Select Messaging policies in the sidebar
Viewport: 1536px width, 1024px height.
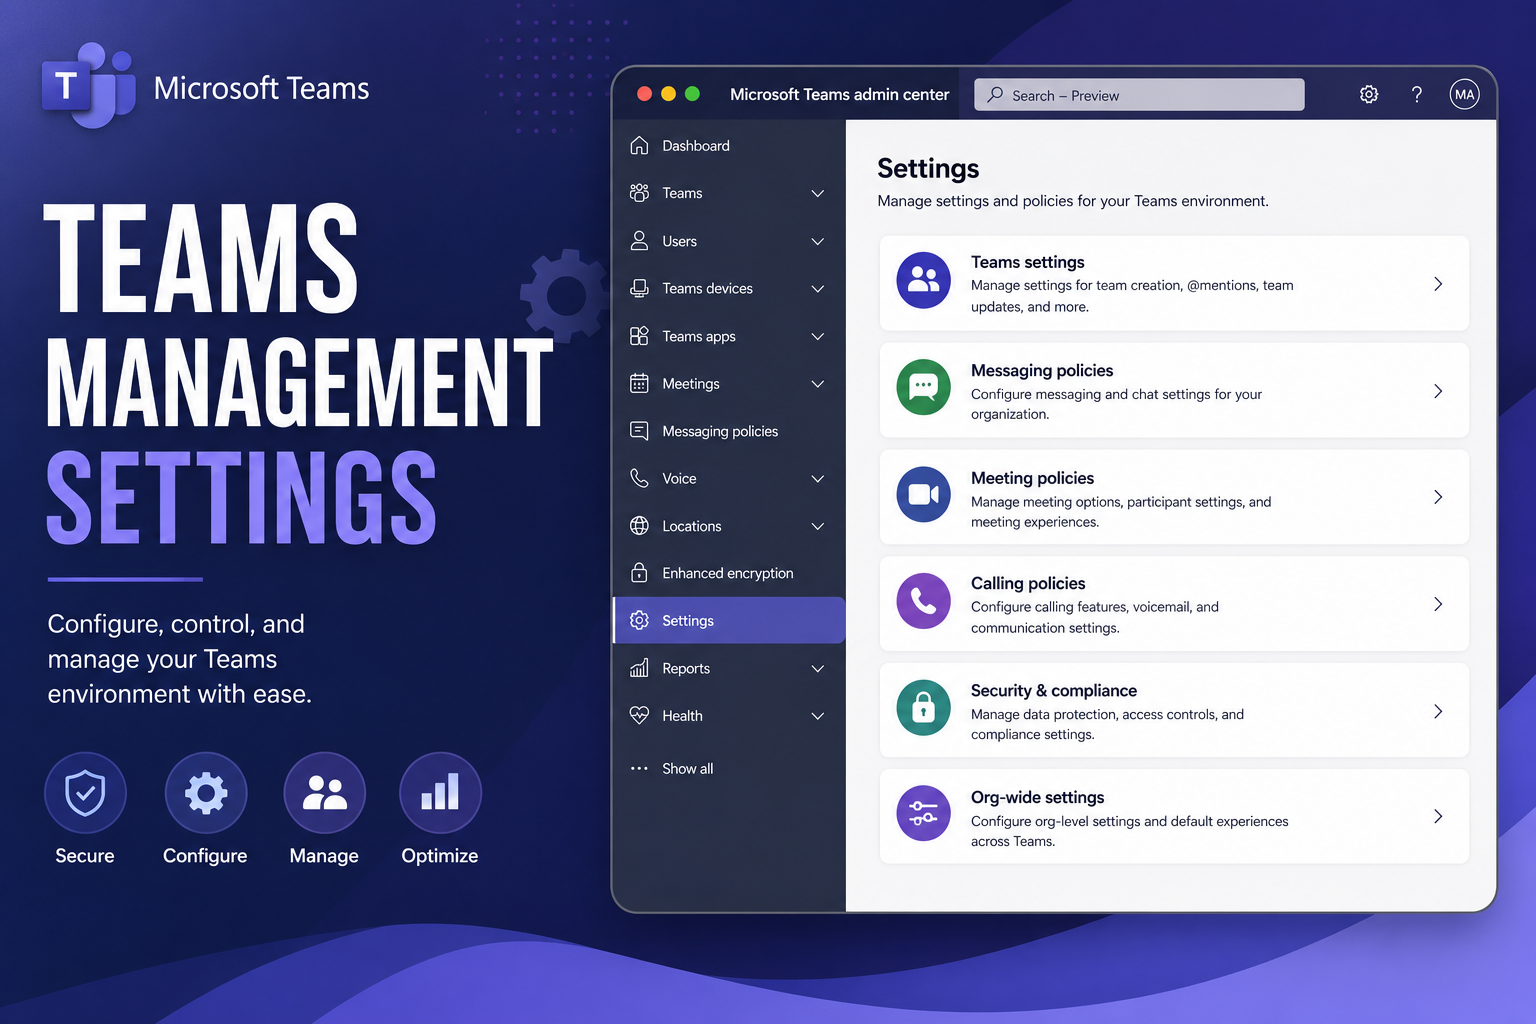click(x=729, y=431)
